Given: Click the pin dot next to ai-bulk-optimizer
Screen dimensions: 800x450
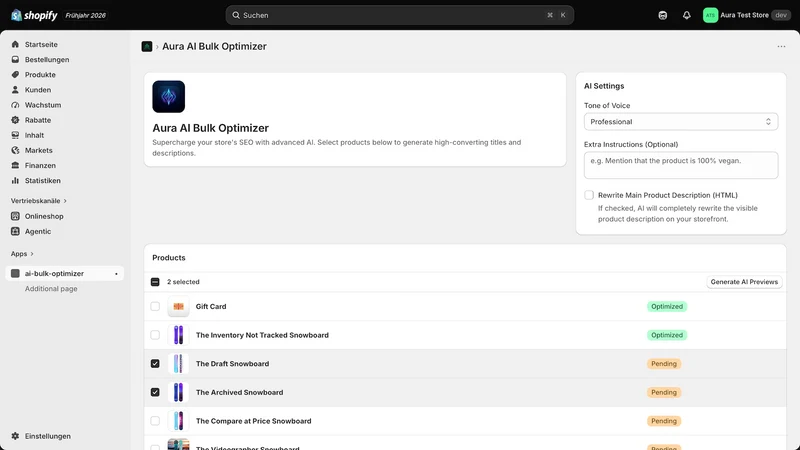Looking at the screenshot, I should 116,274.
